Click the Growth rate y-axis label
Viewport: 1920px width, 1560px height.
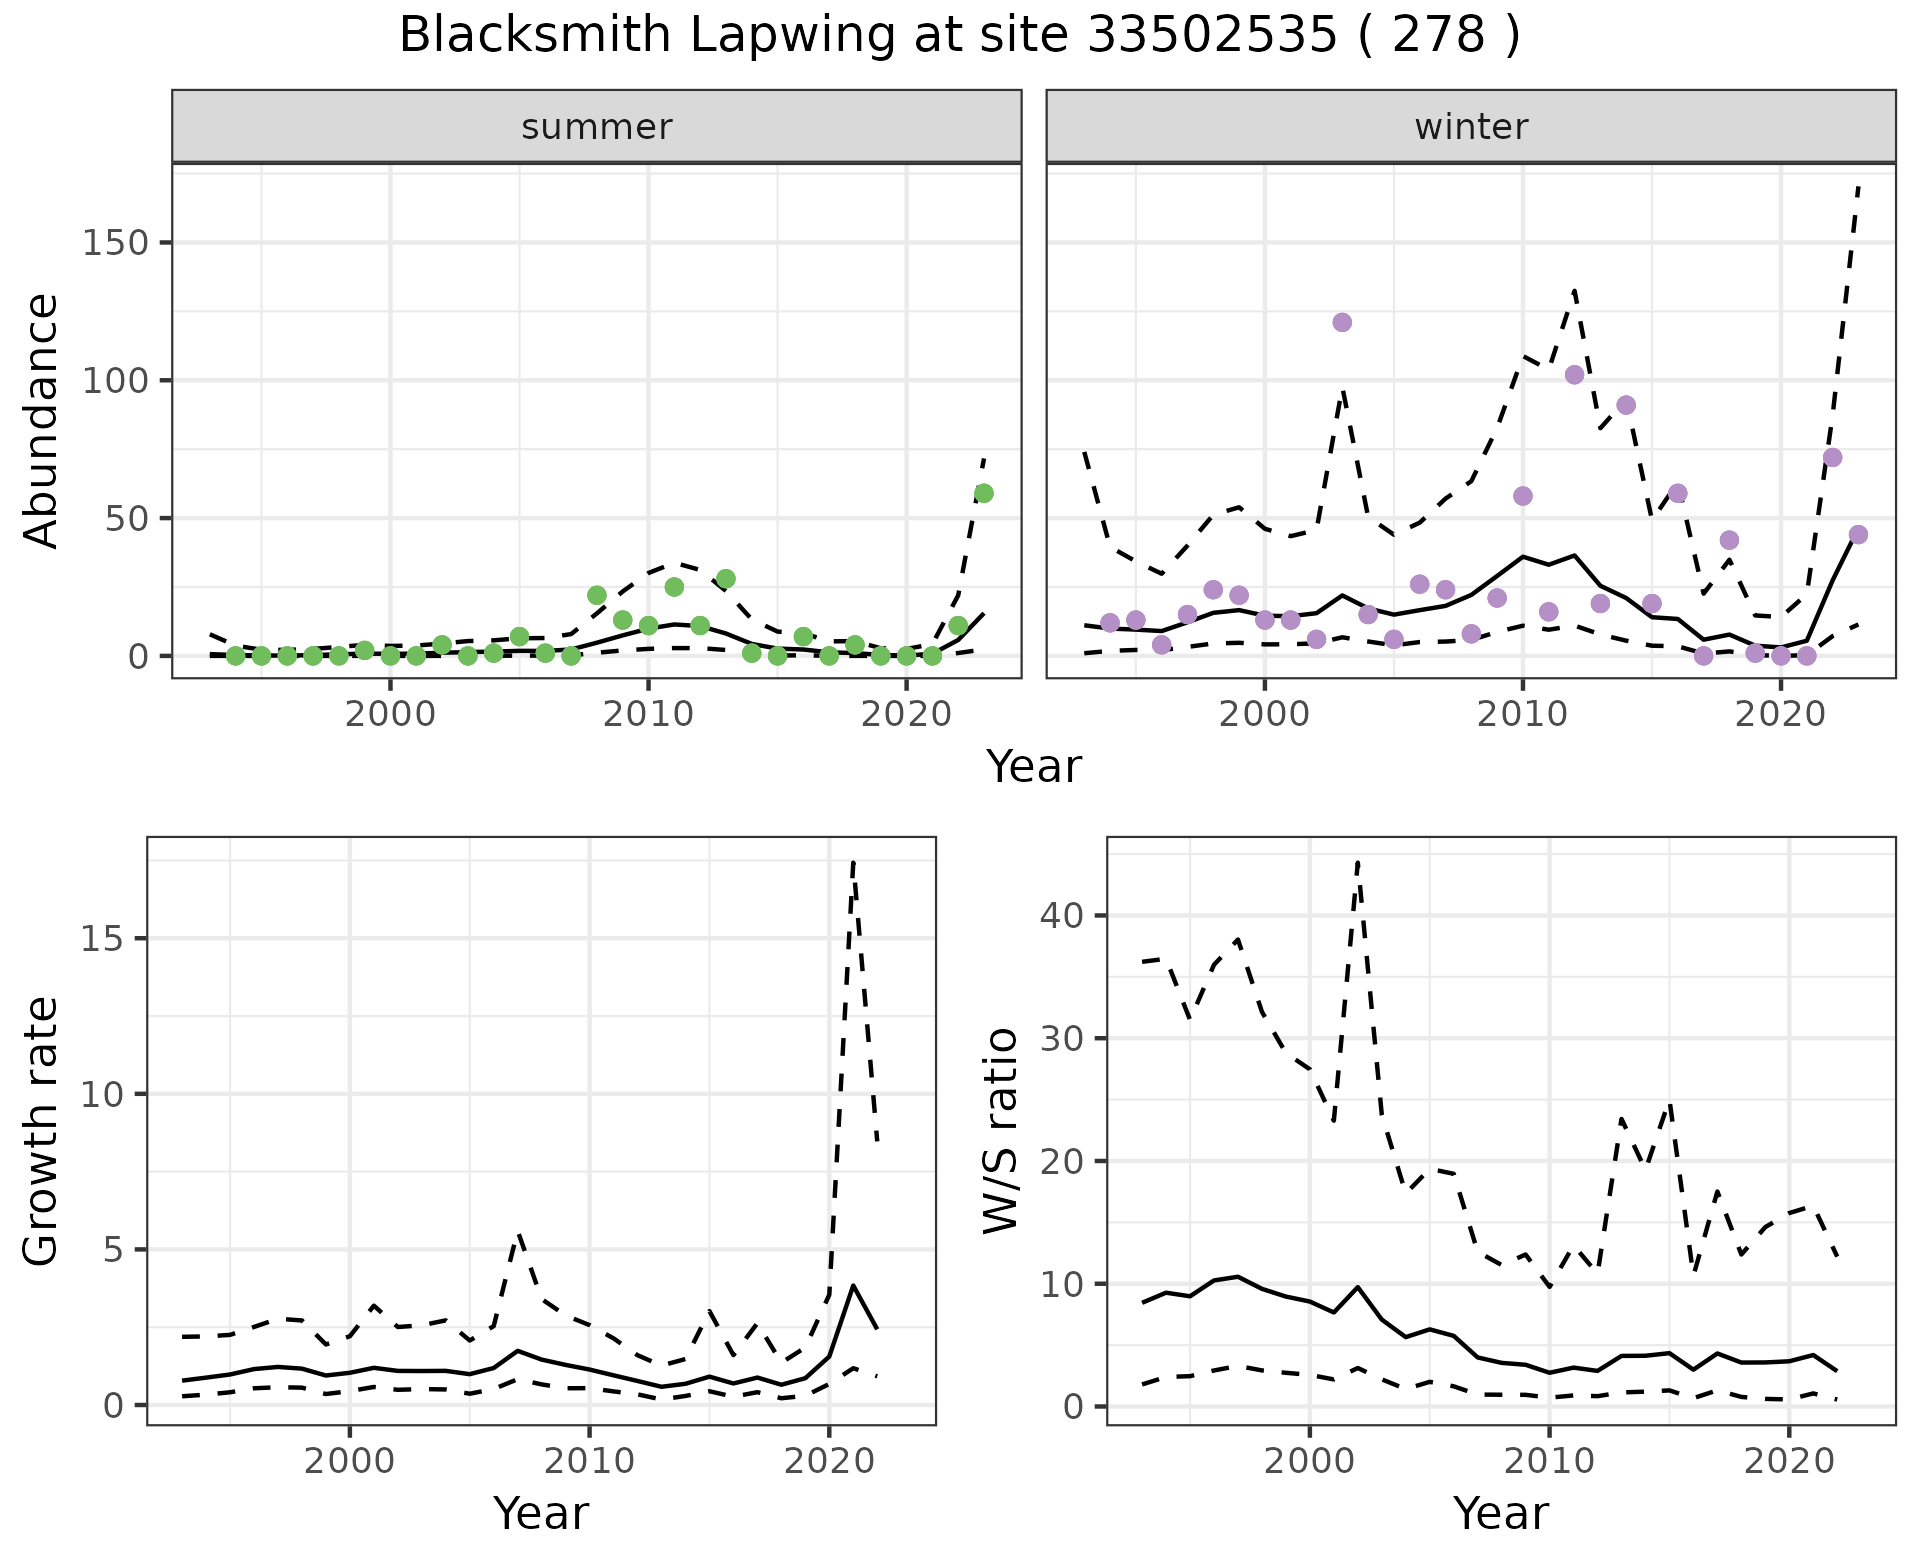pyautogui.click(x=42, y=1130)
